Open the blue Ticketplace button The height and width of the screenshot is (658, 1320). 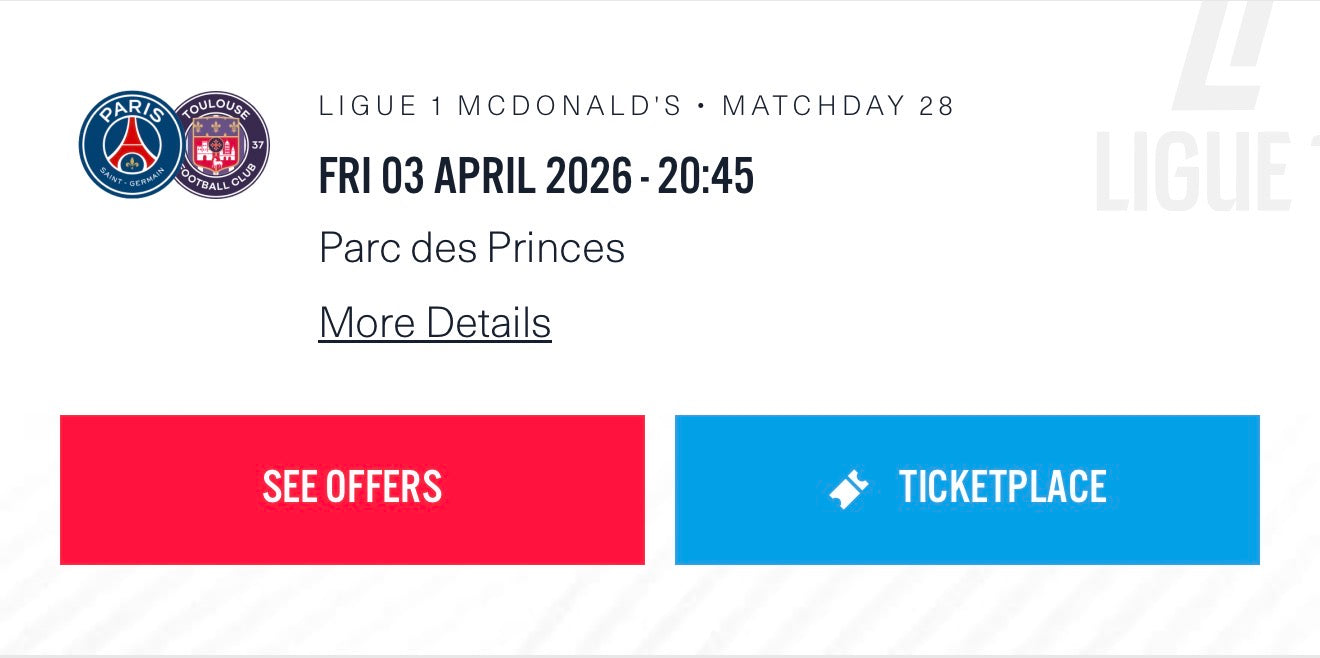coord(967,489)
